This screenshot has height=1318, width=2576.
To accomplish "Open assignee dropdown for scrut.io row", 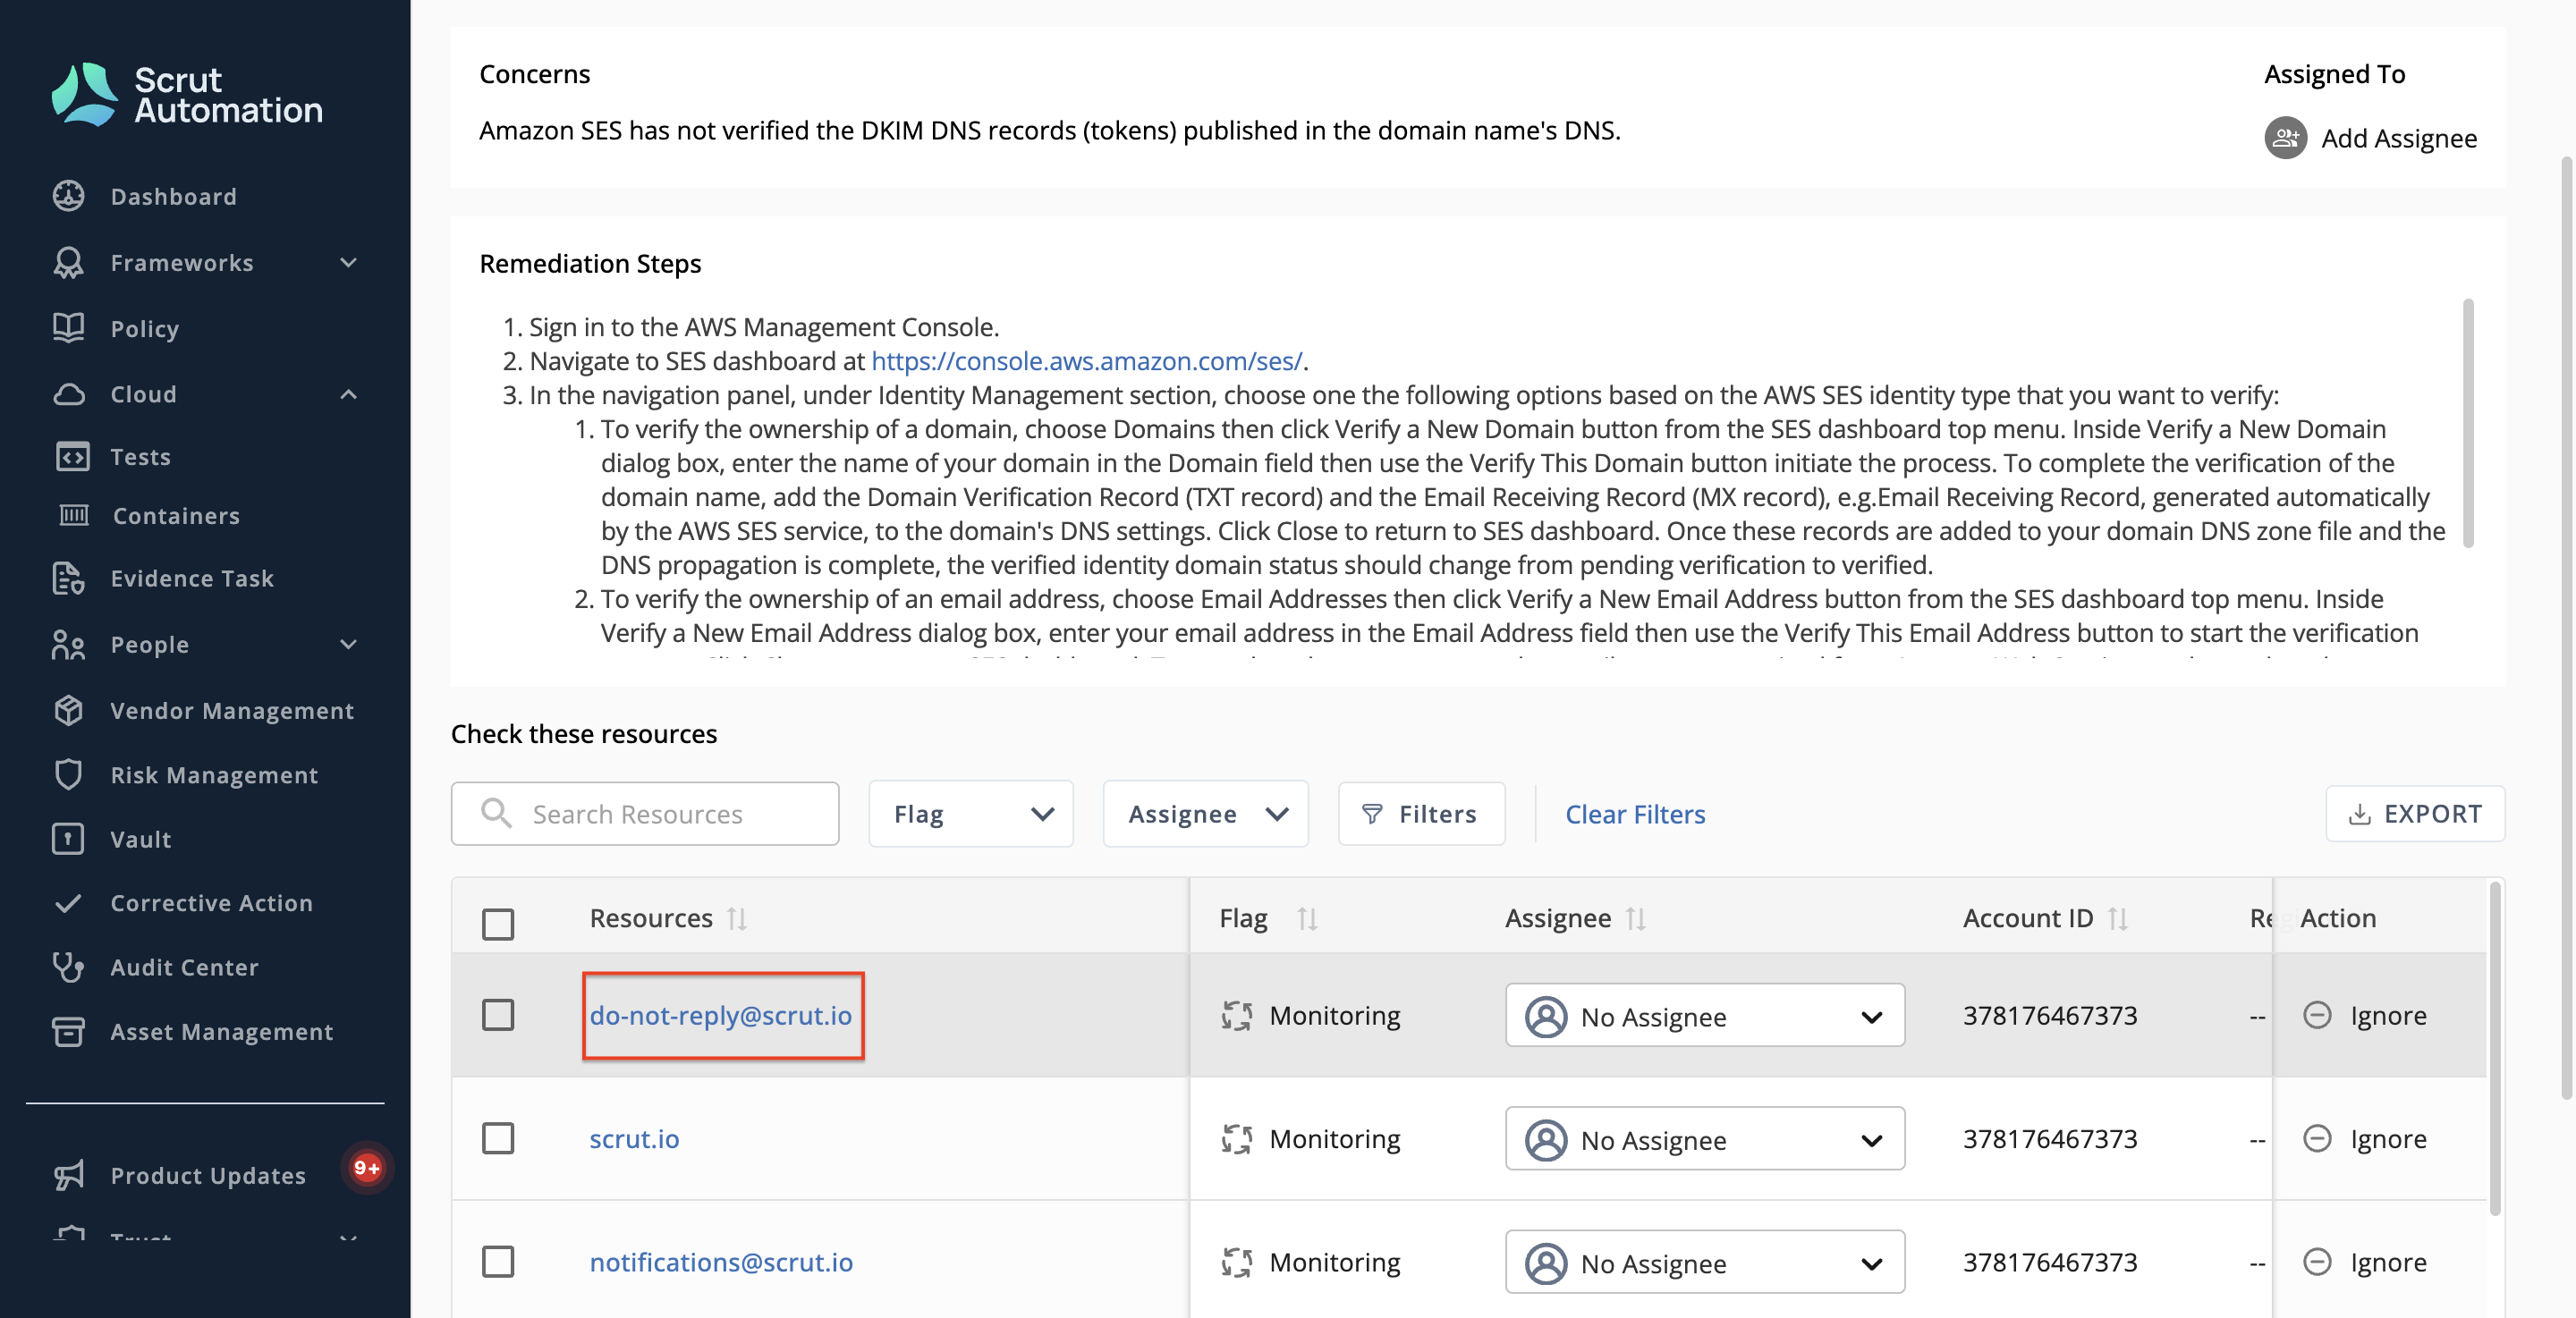I will (1704, 1139).
